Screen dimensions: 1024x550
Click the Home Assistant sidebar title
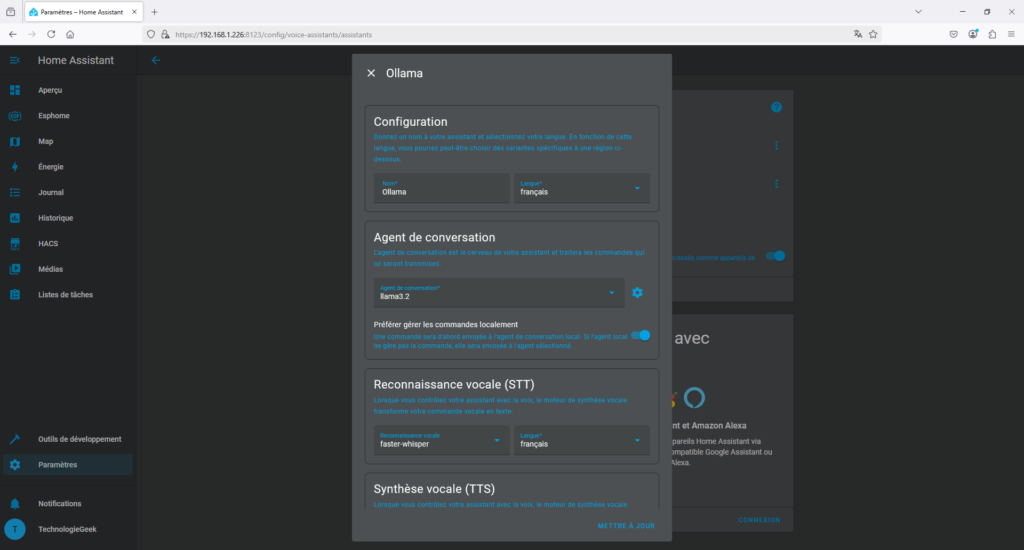click(x=76, y=60)
